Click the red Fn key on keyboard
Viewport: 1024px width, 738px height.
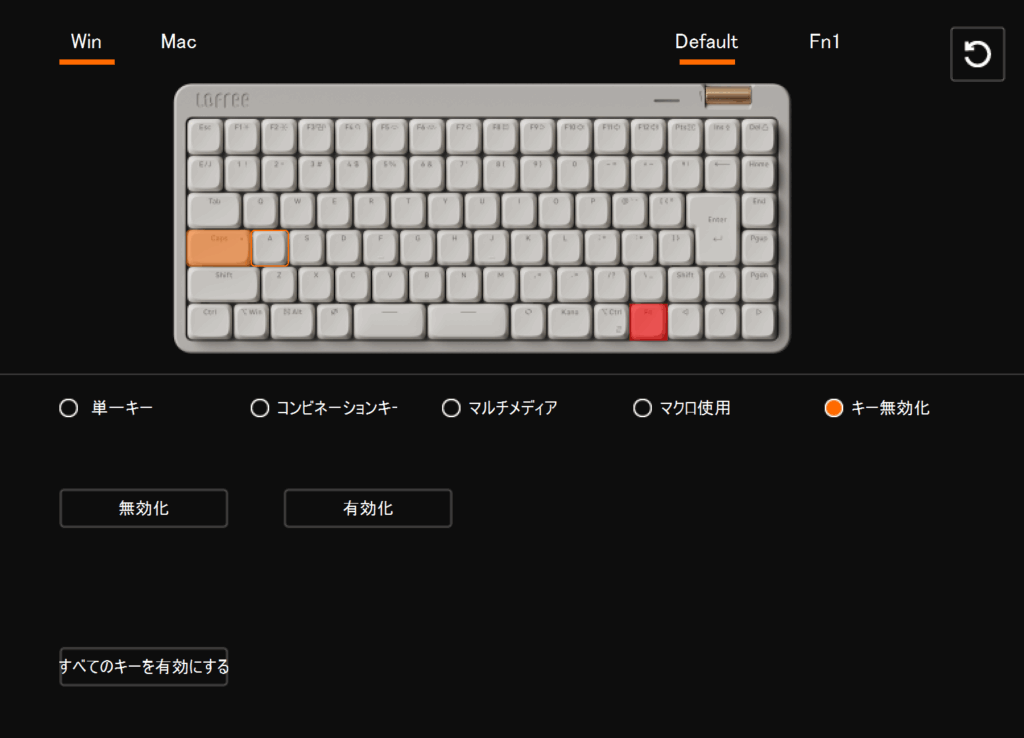pos(648,322)
